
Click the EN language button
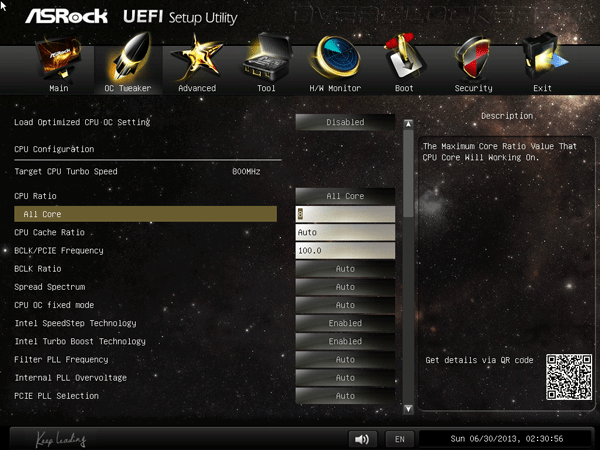(400, 439)
